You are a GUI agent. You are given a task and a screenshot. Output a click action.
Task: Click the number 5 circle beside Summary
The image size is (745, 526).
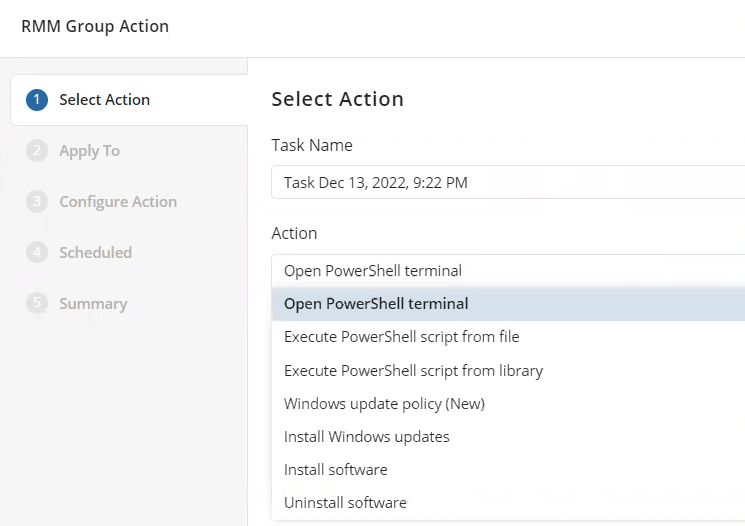(x=37, y=304)
